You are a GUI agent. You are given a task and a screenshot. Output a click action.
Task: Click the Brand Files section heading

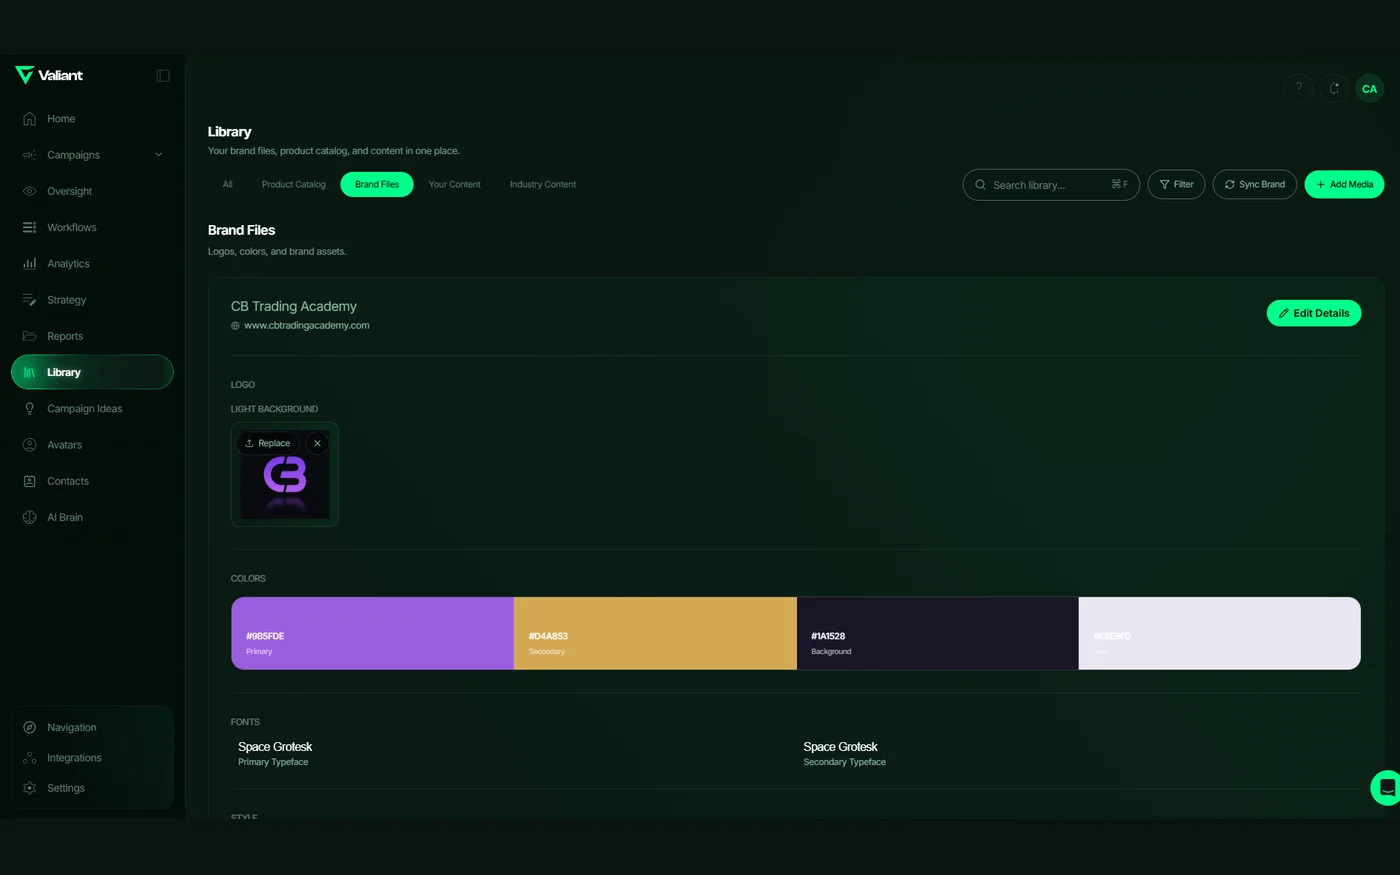point(241,230)
